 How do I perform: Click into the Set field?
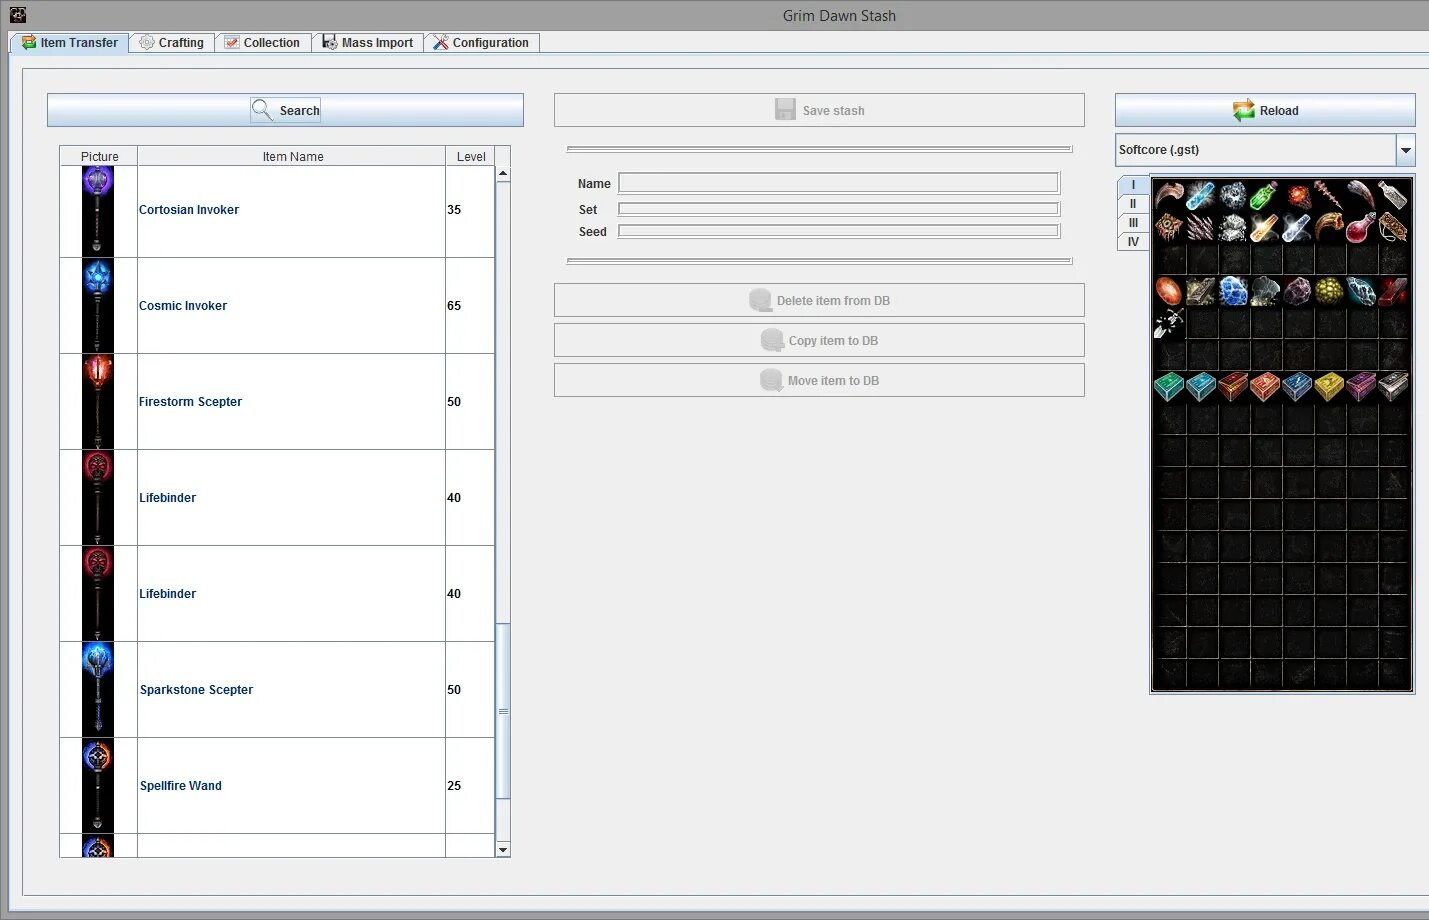[x=839, y=209]
